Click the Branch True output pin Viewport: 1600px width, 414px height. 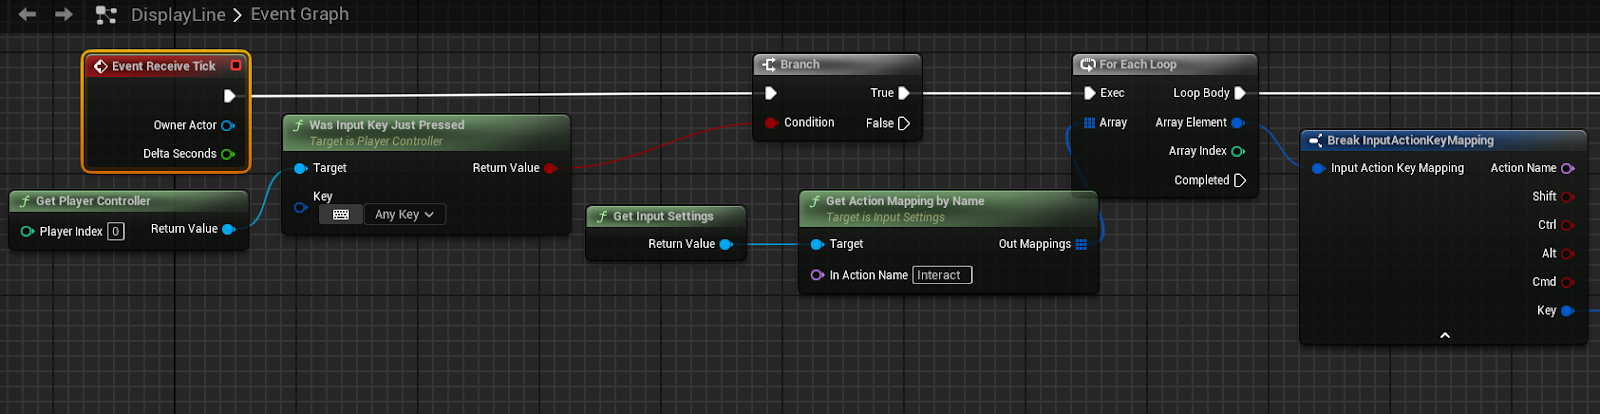click(x=903, y=93)
